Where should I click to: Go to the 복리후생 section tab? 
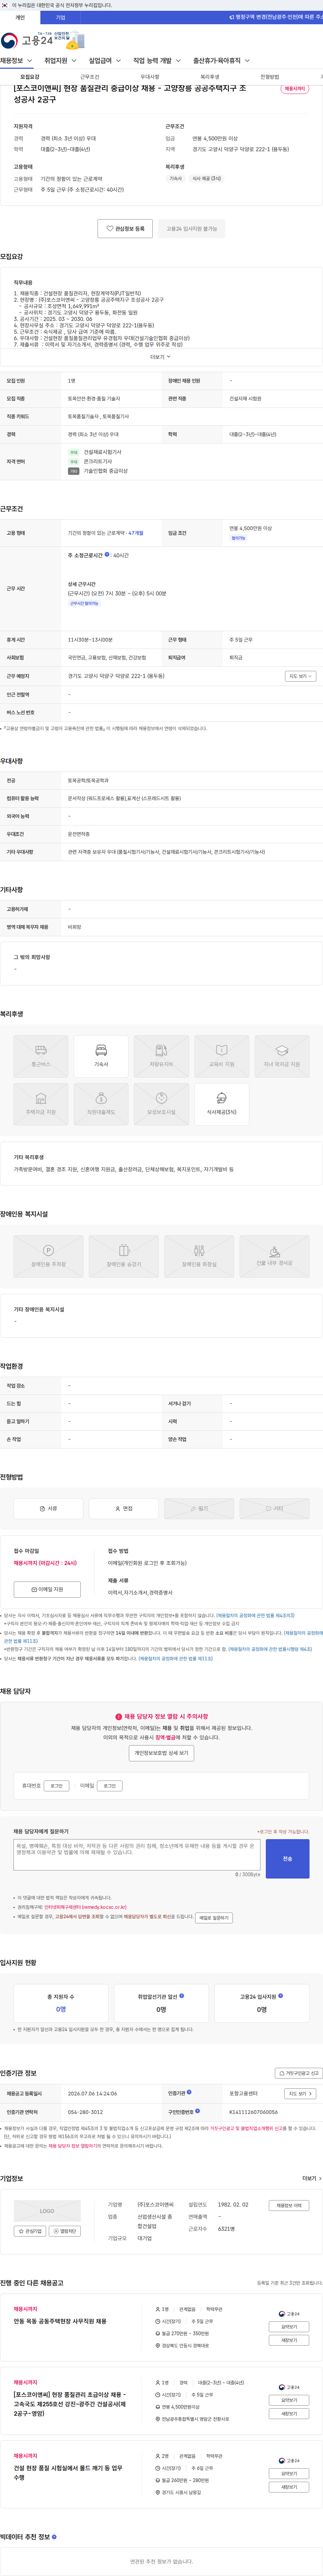click(x=210, y=77)
